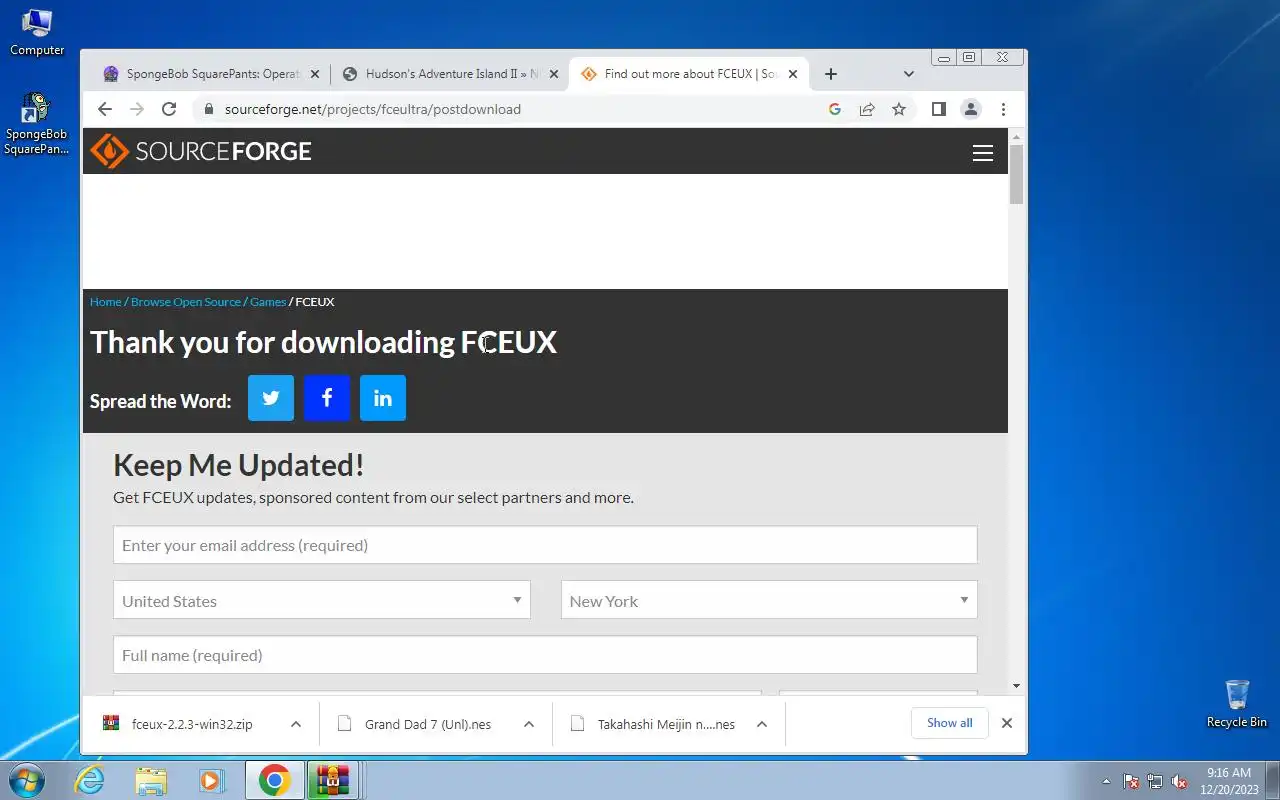Screen dimensions: 1280x800
Task: Open Takahashi Meijin .nes download
Action: coord(665,724)
